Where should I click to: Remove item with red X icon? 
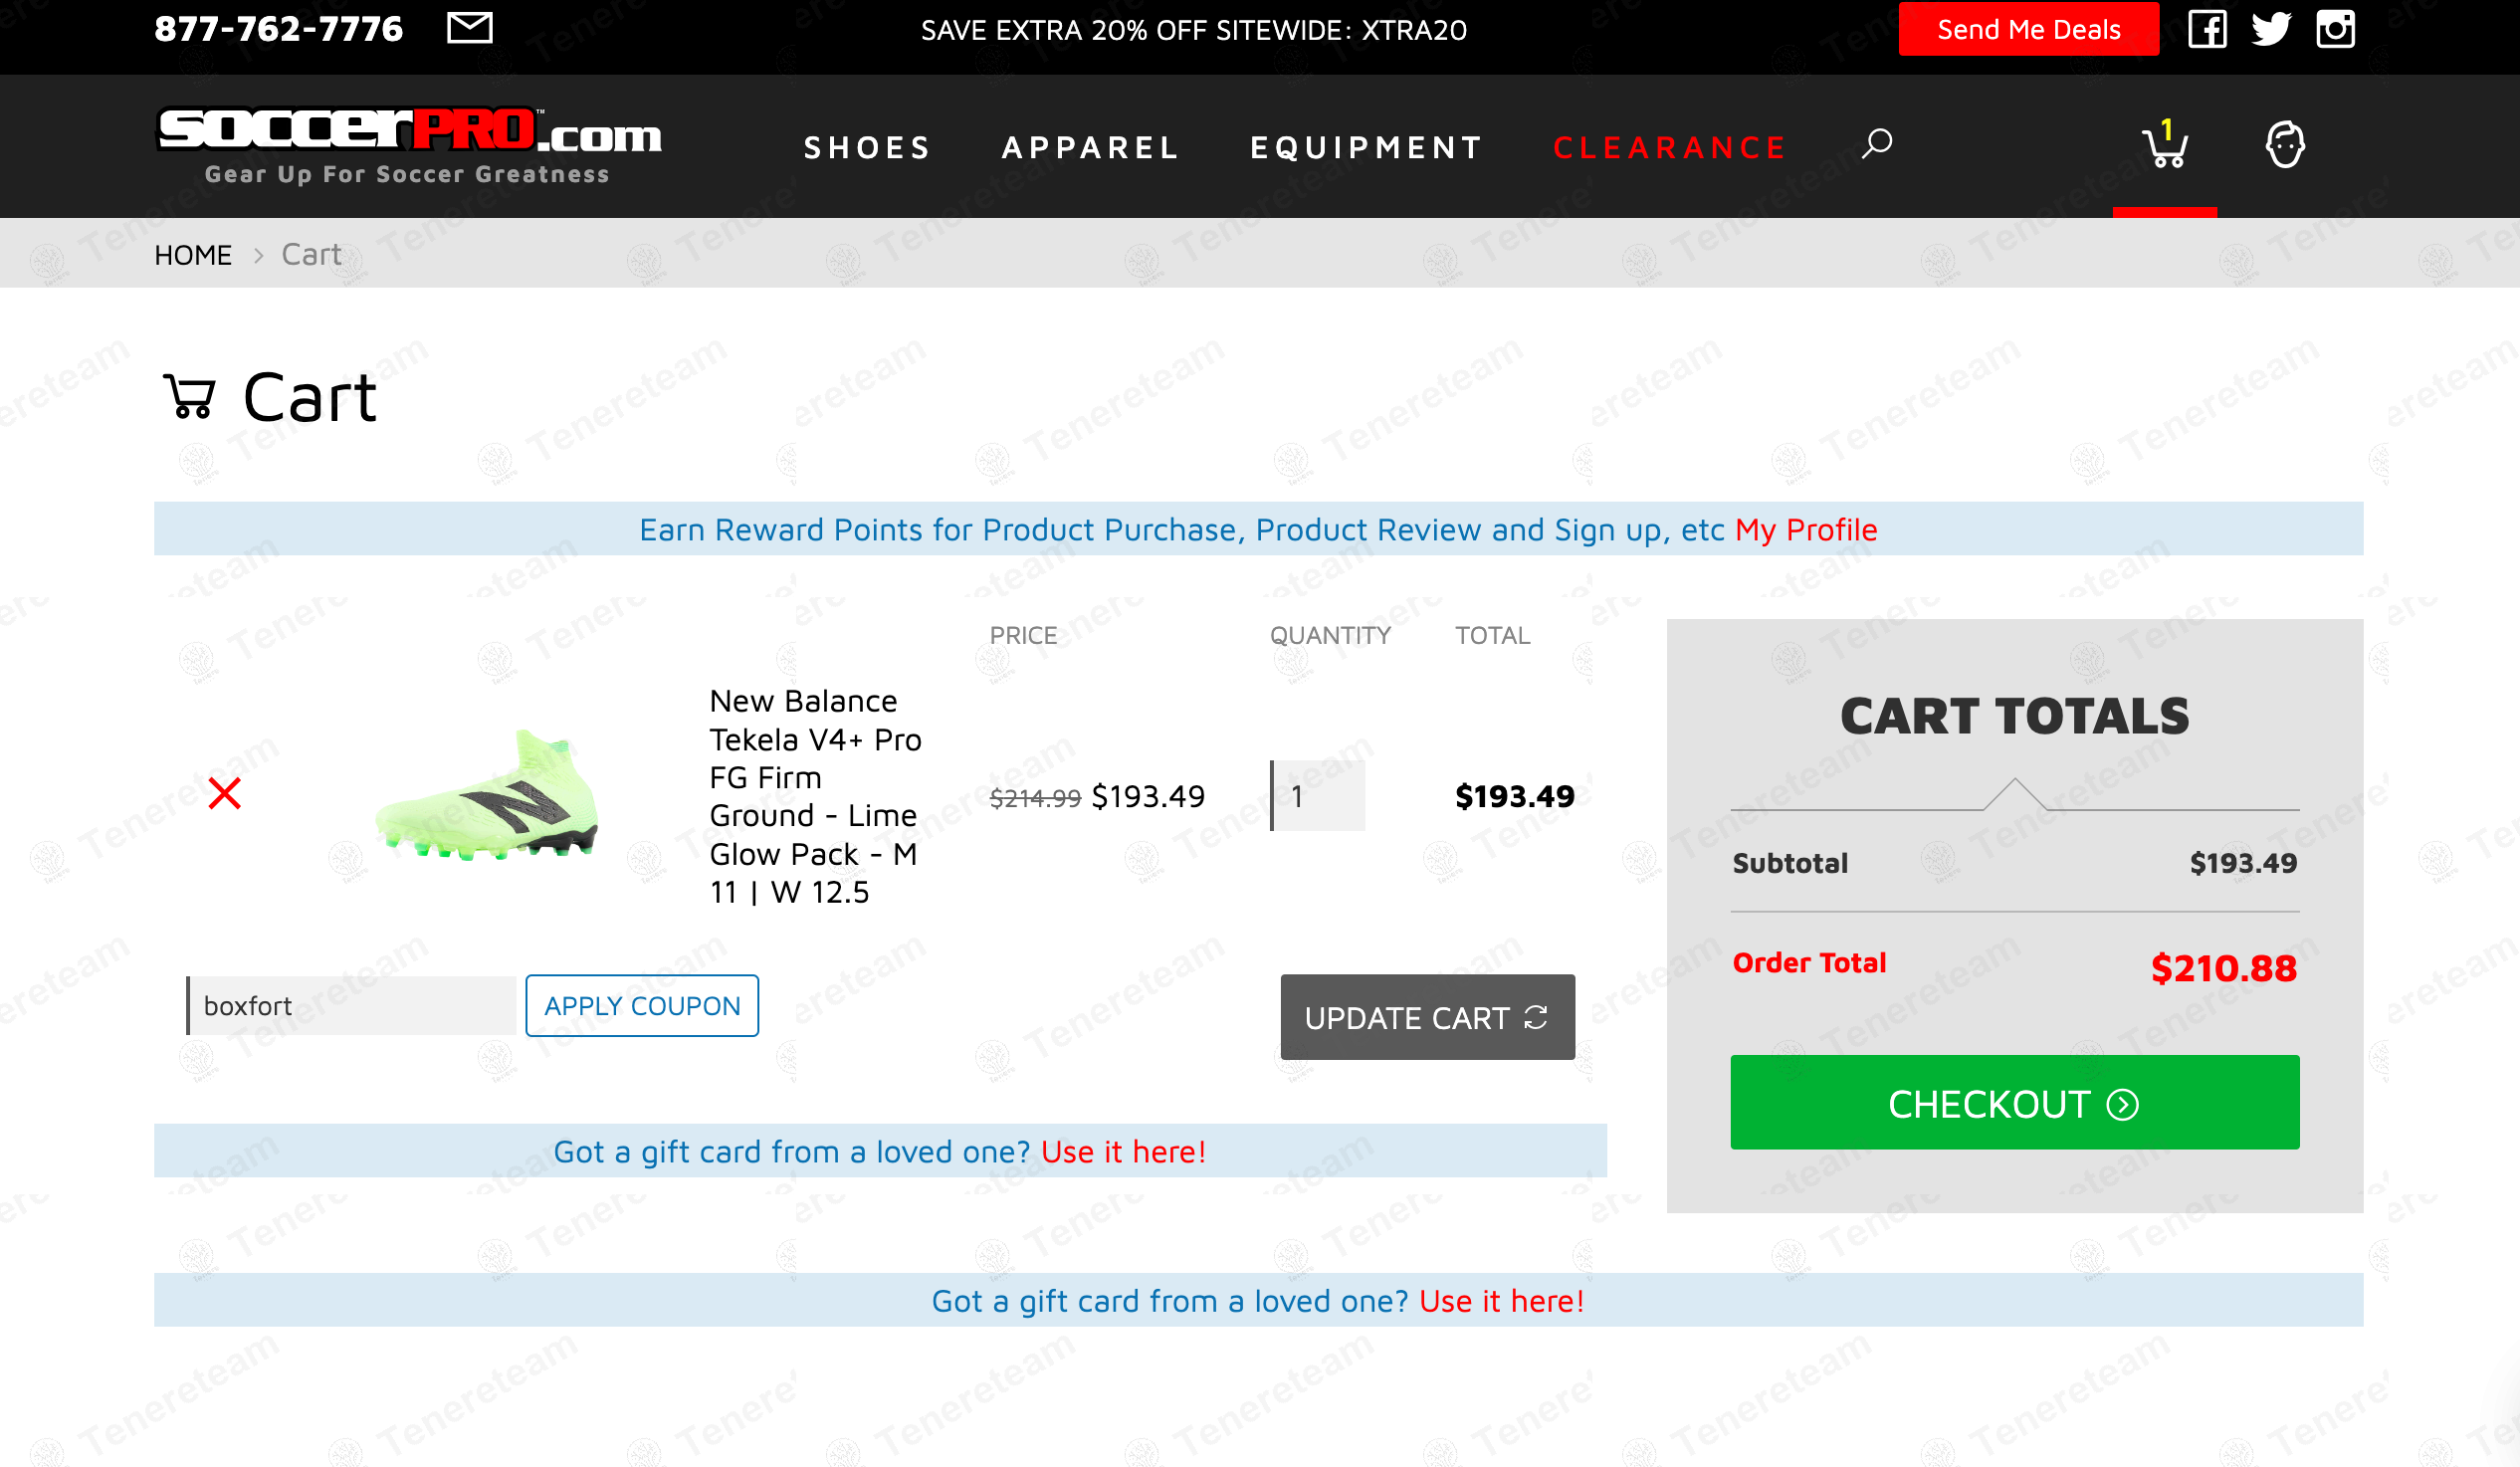pyautogui.click(x=225, y=793)
